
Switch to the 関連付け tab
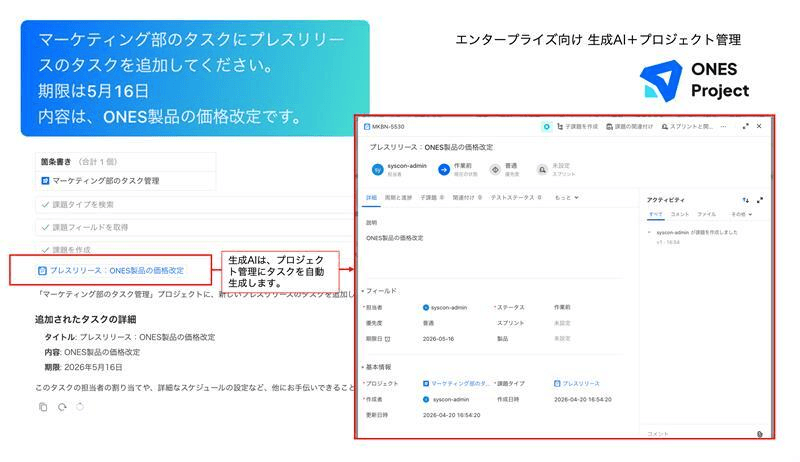coord(467,197)
